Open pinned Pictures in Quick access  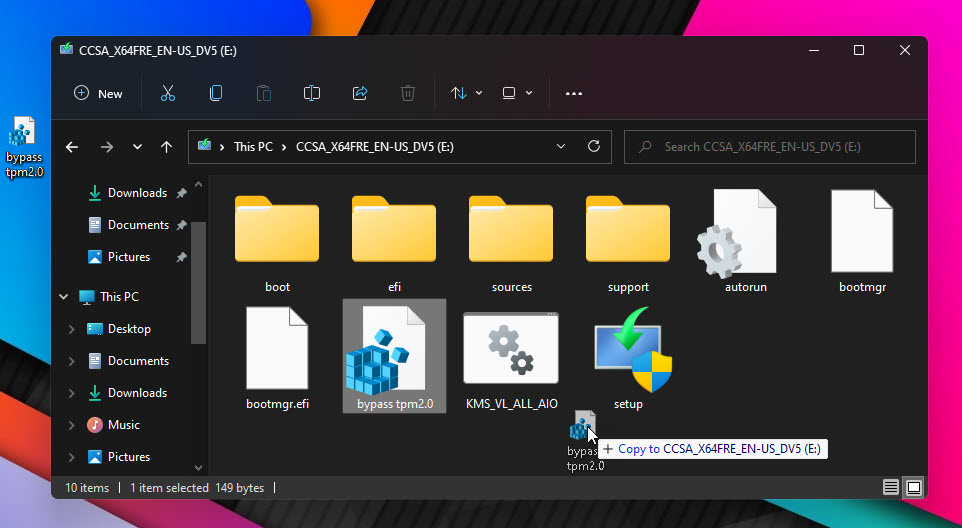pos(120,256)
